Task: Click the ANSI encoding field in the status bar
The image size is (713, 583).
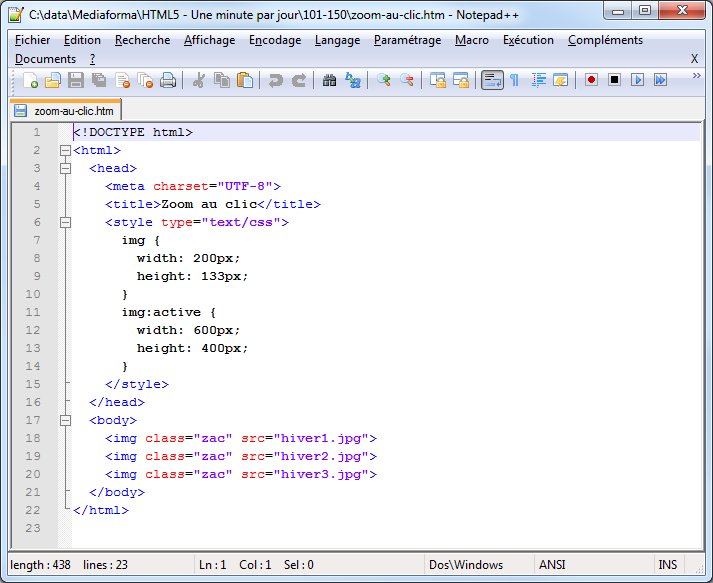Action: click(x=552, y=565)
